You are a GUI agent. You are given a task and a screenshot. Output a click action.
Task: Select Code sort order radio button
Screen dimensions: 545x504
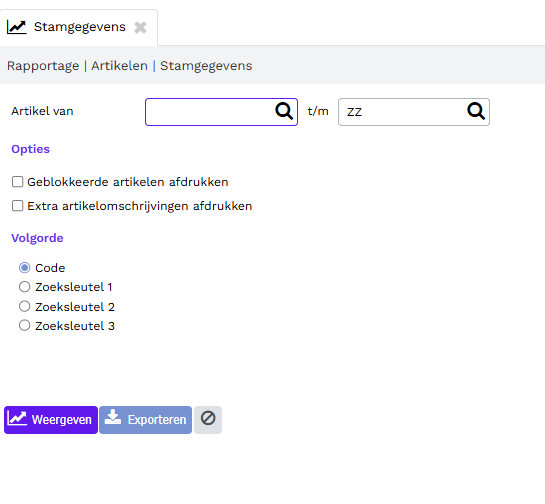(x=24, y=268)
